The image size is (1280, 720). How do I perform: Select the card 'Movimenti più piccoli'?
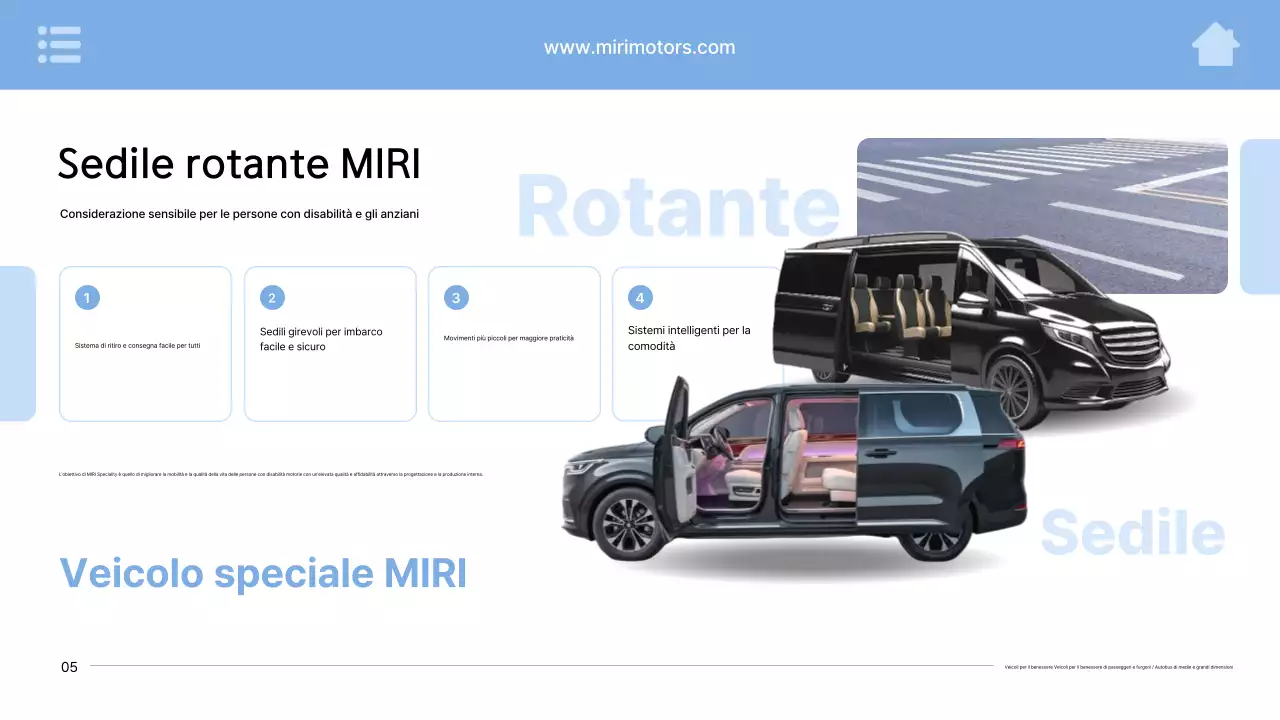point(514,343)
